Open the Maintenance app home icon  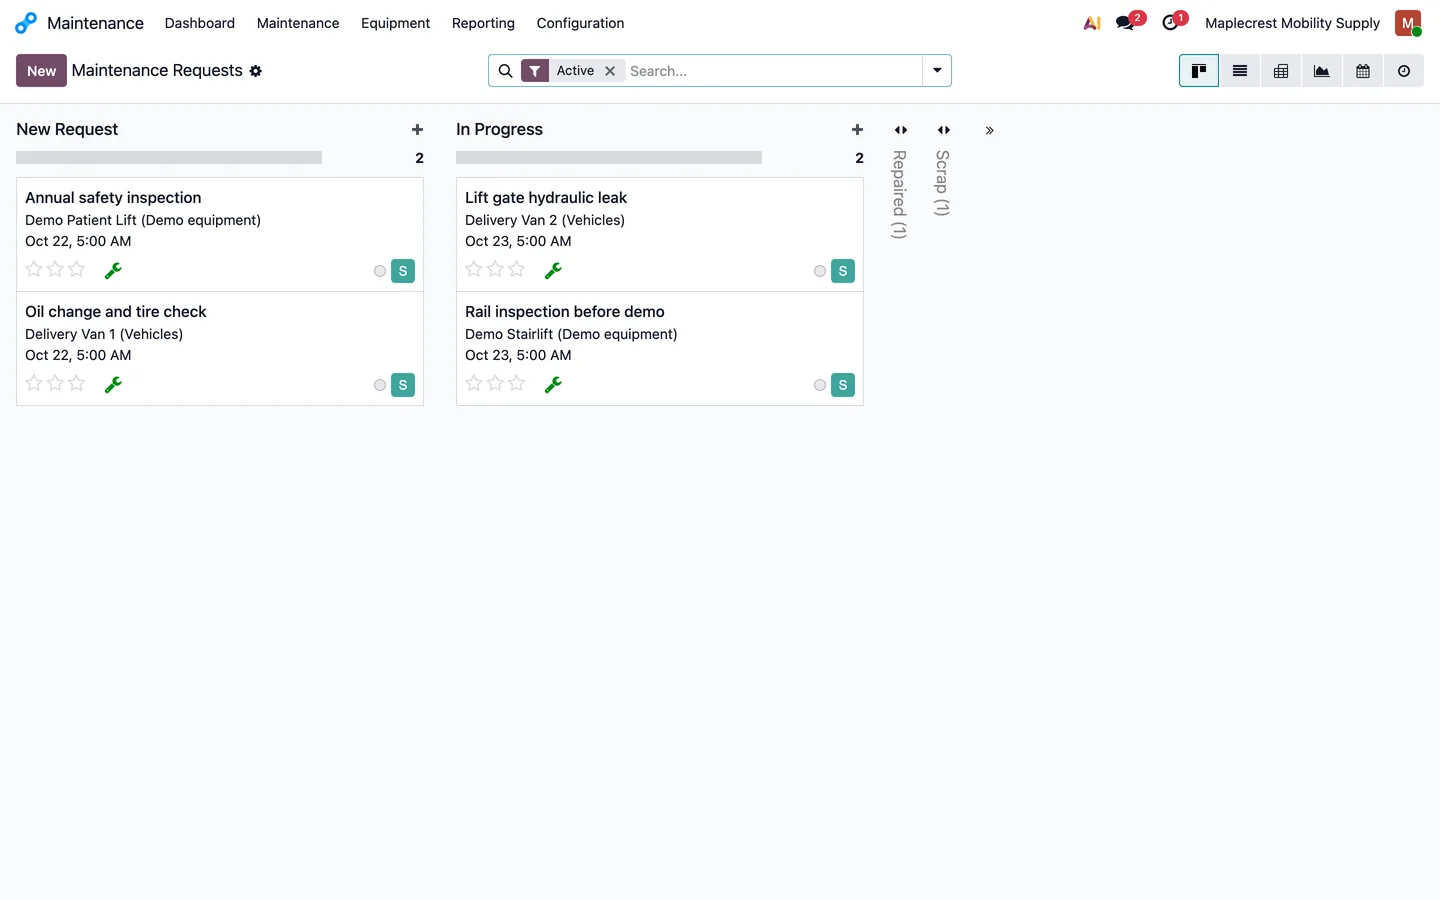click(x=26, y=23)
